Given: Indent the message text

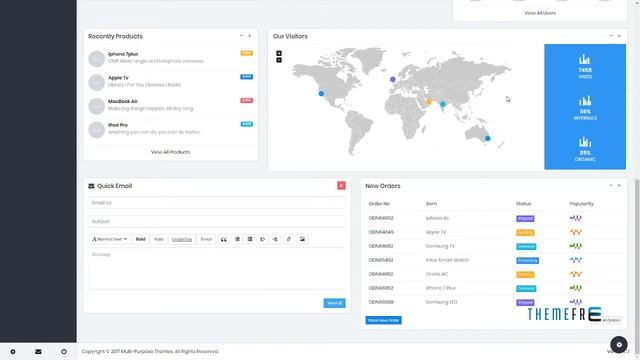Looking at the screenshot, I should click(275, 239).
